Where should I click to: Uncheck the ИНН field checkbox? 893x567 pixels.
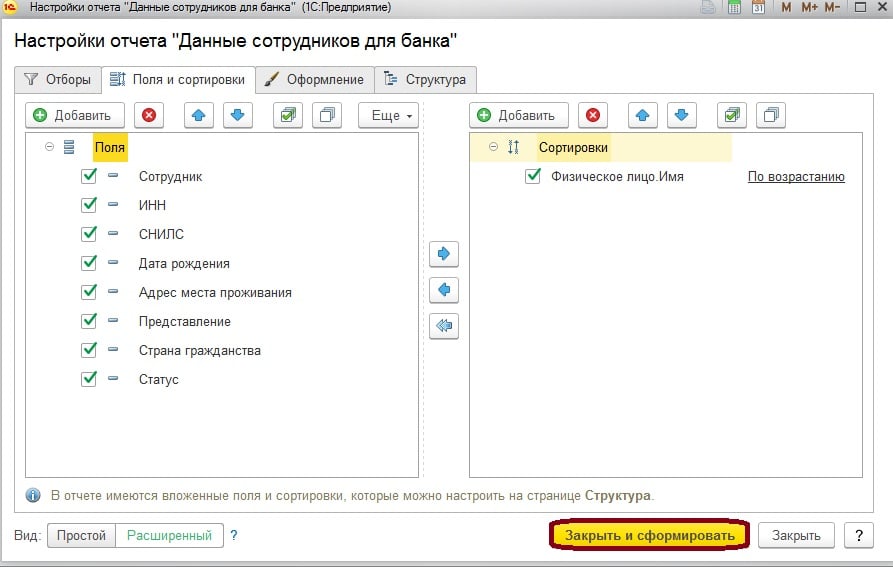tap(89, 205)
